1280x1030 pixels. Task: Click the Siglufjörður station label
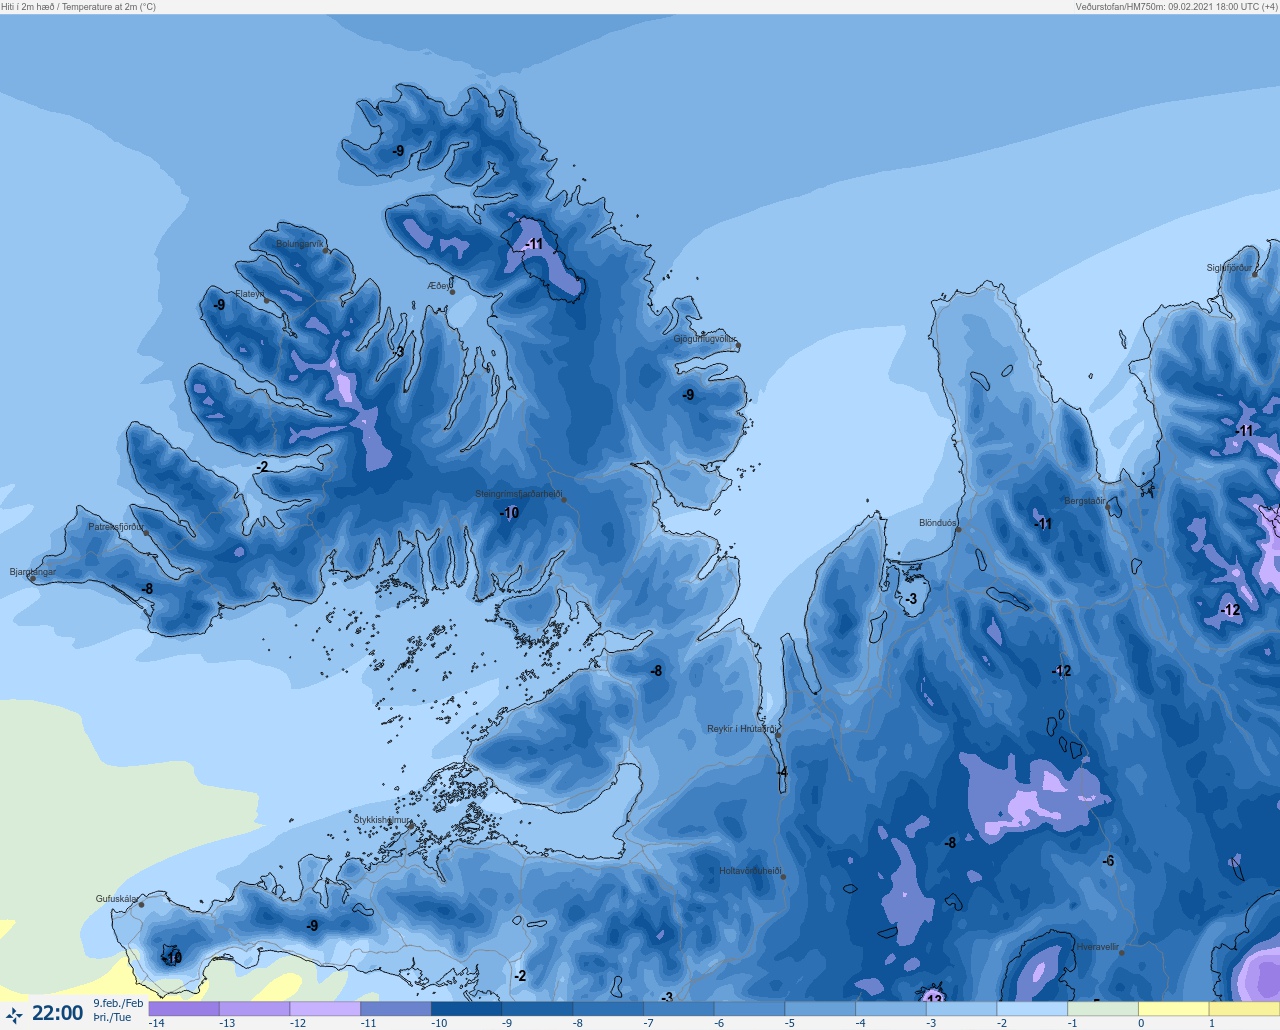(x=1229, y=268)
